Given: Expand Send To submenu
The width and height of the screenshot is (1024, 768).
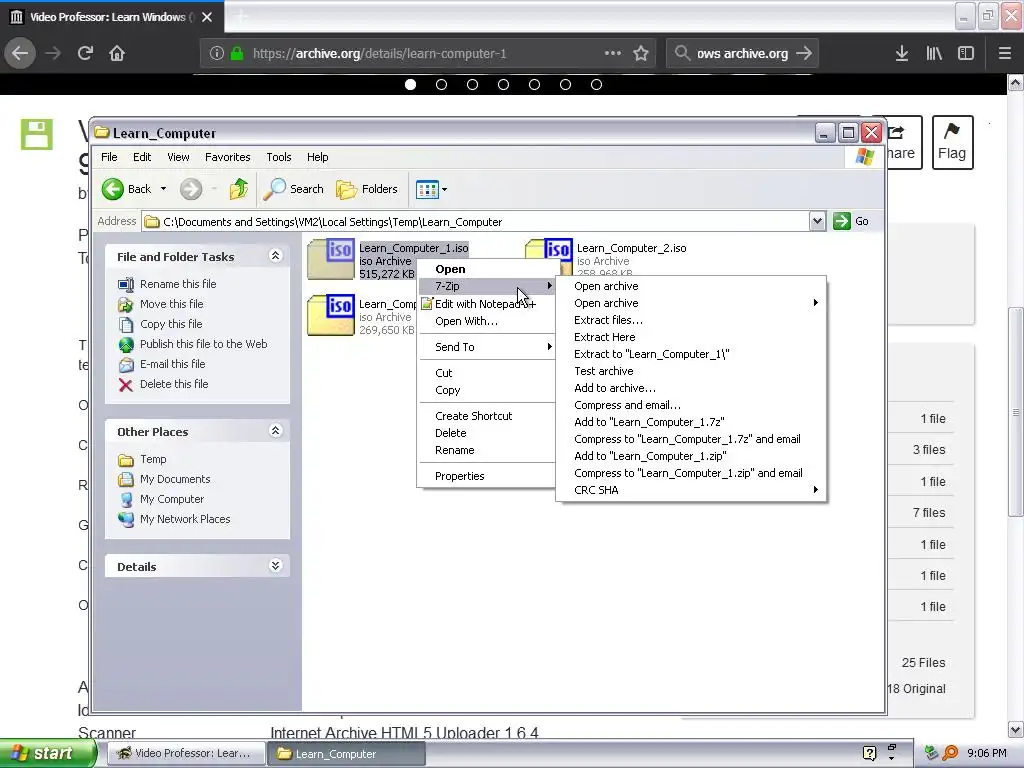Looking at the screenshot, I should click(x=486, y=347).
